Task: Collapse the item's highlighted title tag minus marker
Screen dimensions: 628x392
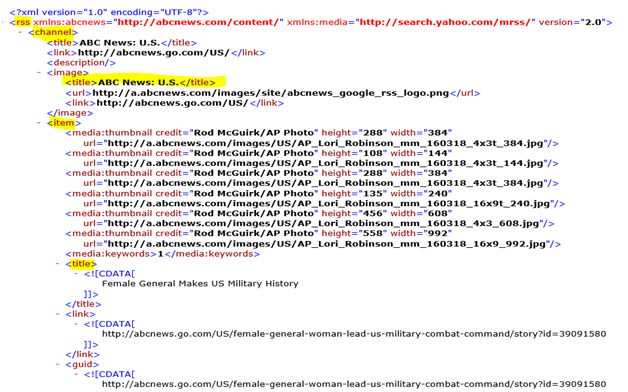Action: click(x=58, y=263)
